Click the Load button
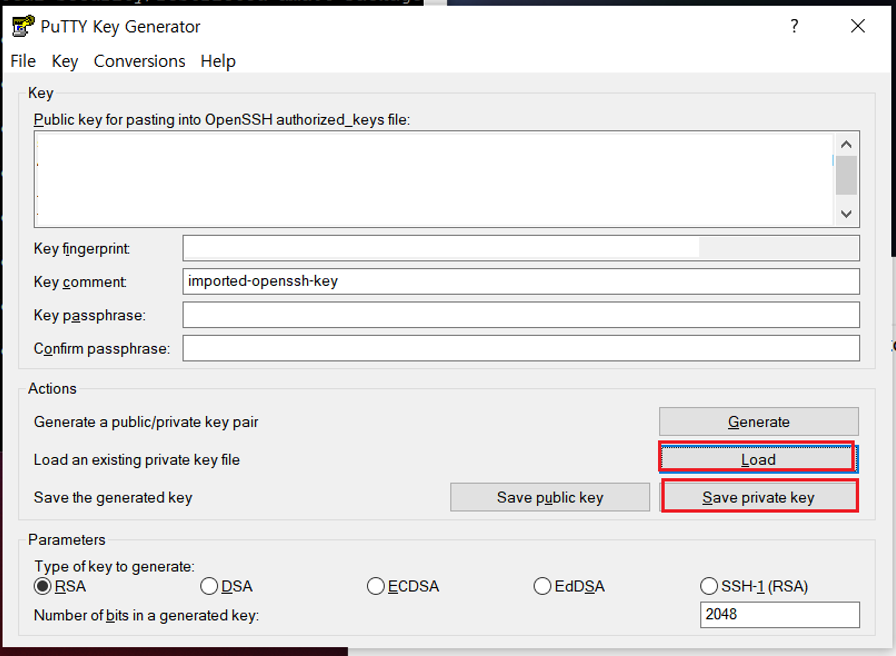The width and height of the screenshot is (896, 656). tap(758, 459)
